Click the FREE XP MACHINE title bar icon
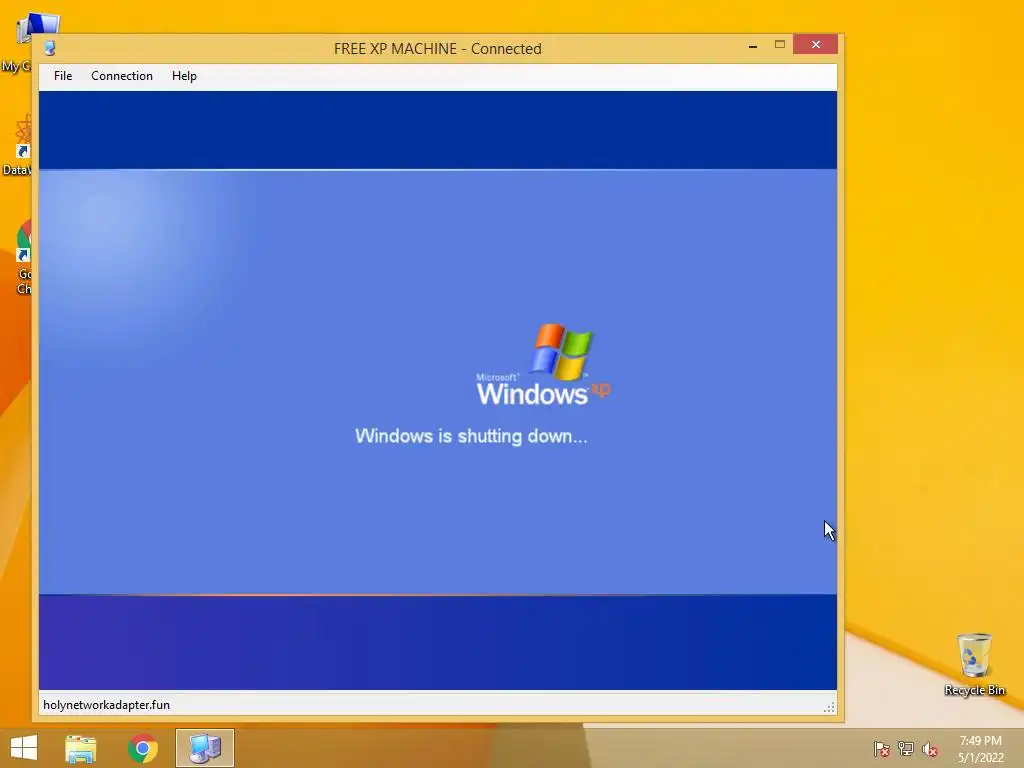1024x768 pixels. tap(50, 48)
